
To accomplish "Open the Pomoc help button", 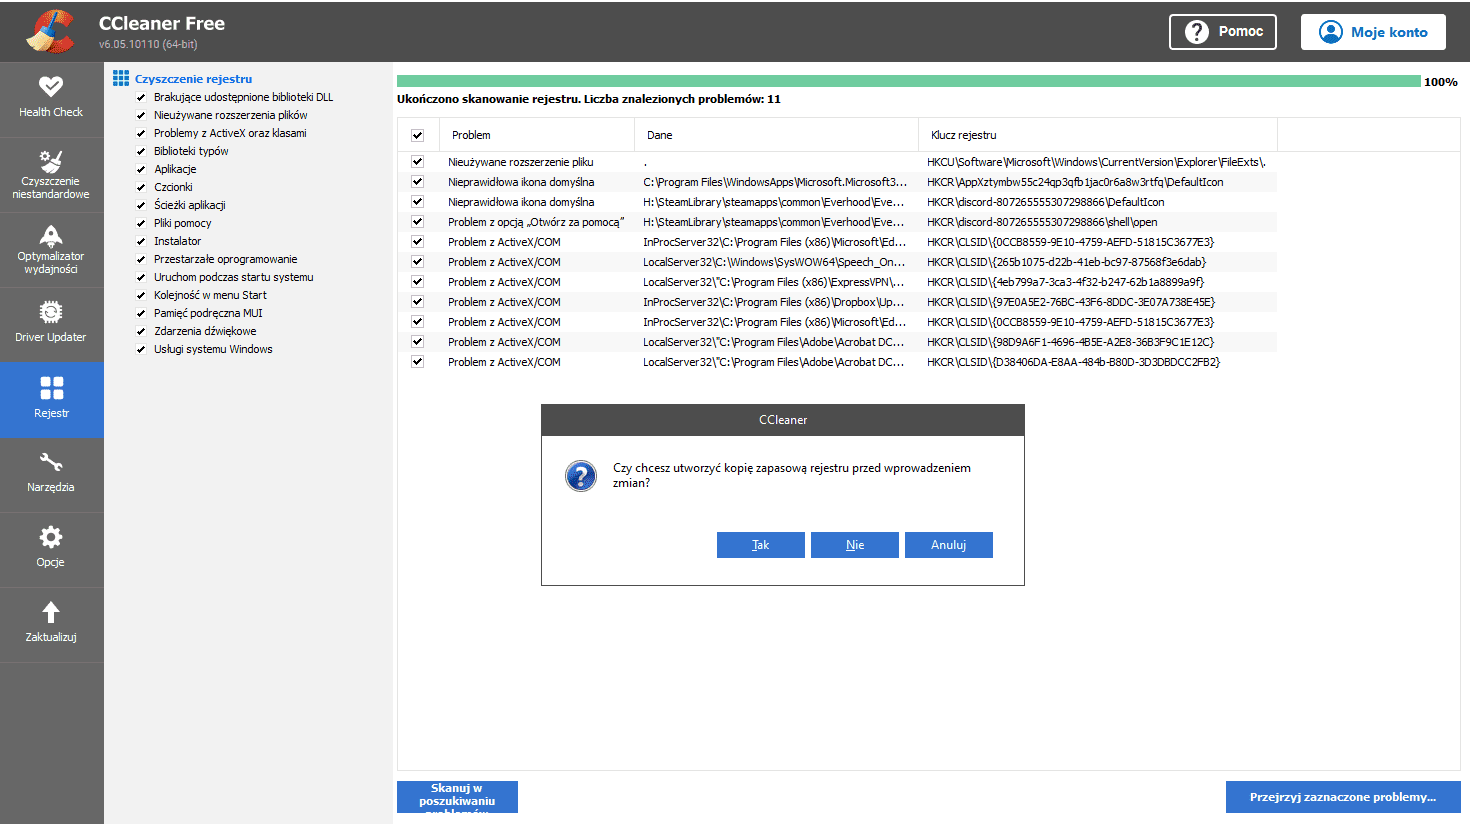I will tap(1222, 32).
